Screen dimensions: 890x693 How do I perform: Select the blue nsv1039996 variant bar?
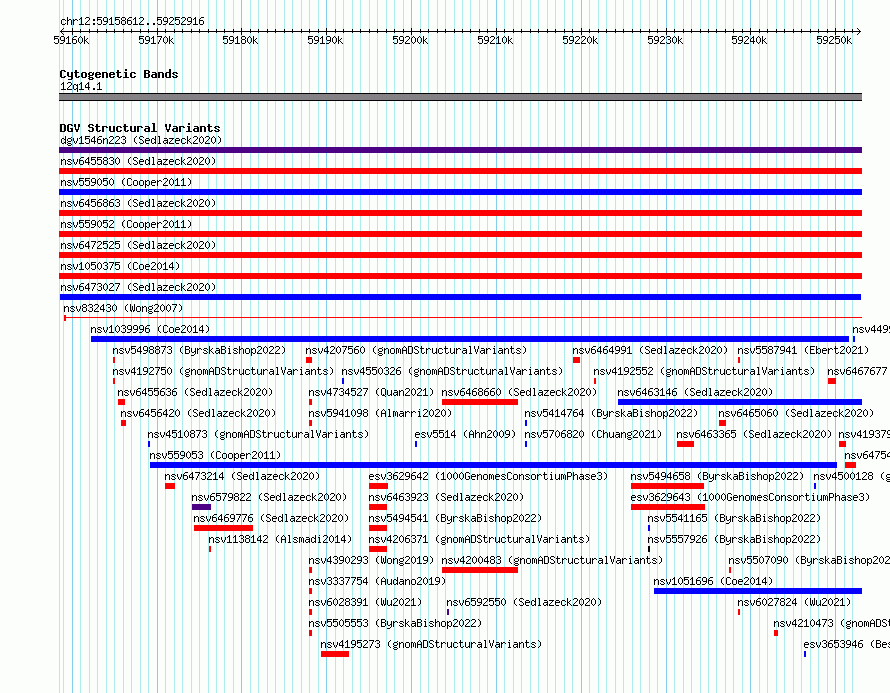click(470, 339)
